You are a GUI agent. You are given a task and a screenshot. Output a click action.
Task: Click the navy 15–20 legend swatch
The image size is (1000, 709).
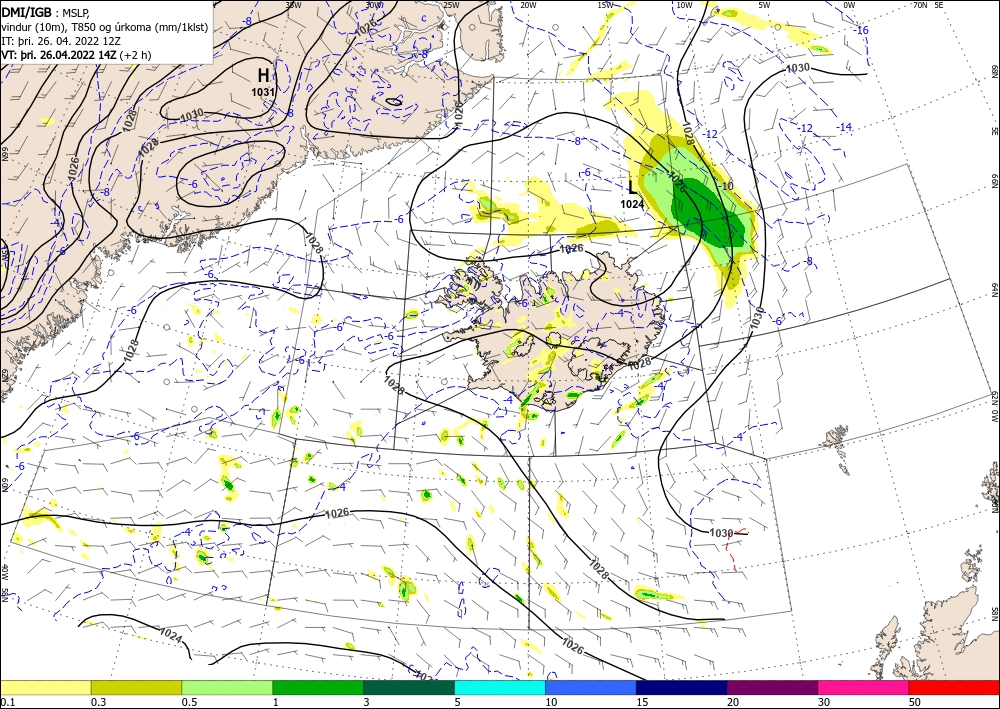click(x=682, y=687)
